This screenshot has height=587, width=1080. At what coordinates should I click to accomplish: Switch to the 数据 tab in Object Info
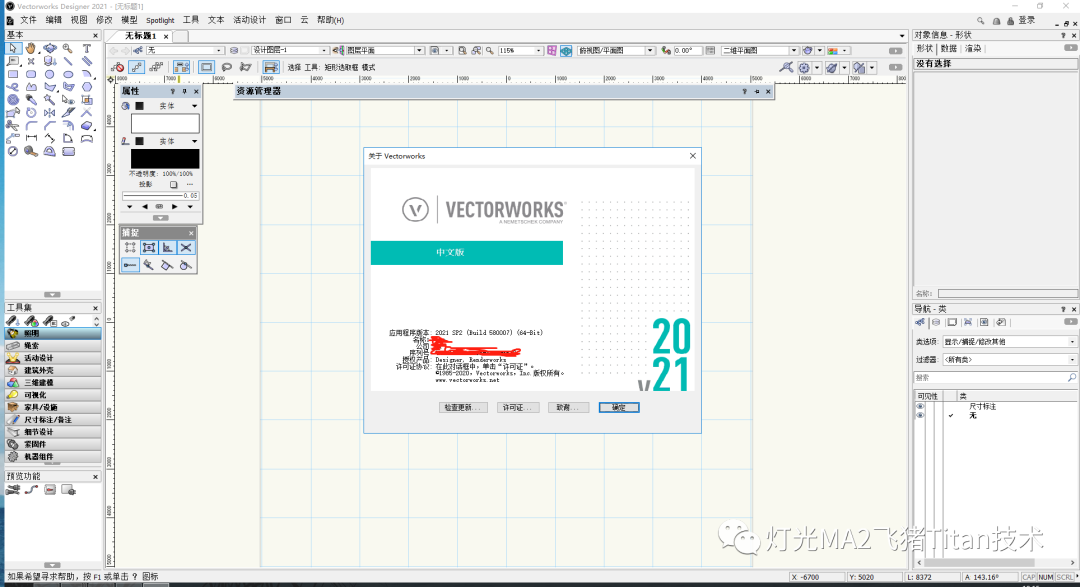(x=949, y=48)
